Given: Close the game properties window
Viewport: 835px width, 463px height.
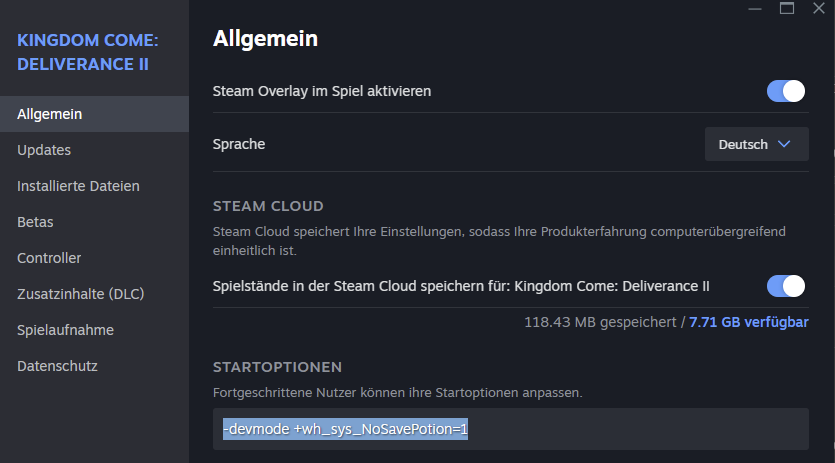Looking at the screenshot, I should coord(818,8).
